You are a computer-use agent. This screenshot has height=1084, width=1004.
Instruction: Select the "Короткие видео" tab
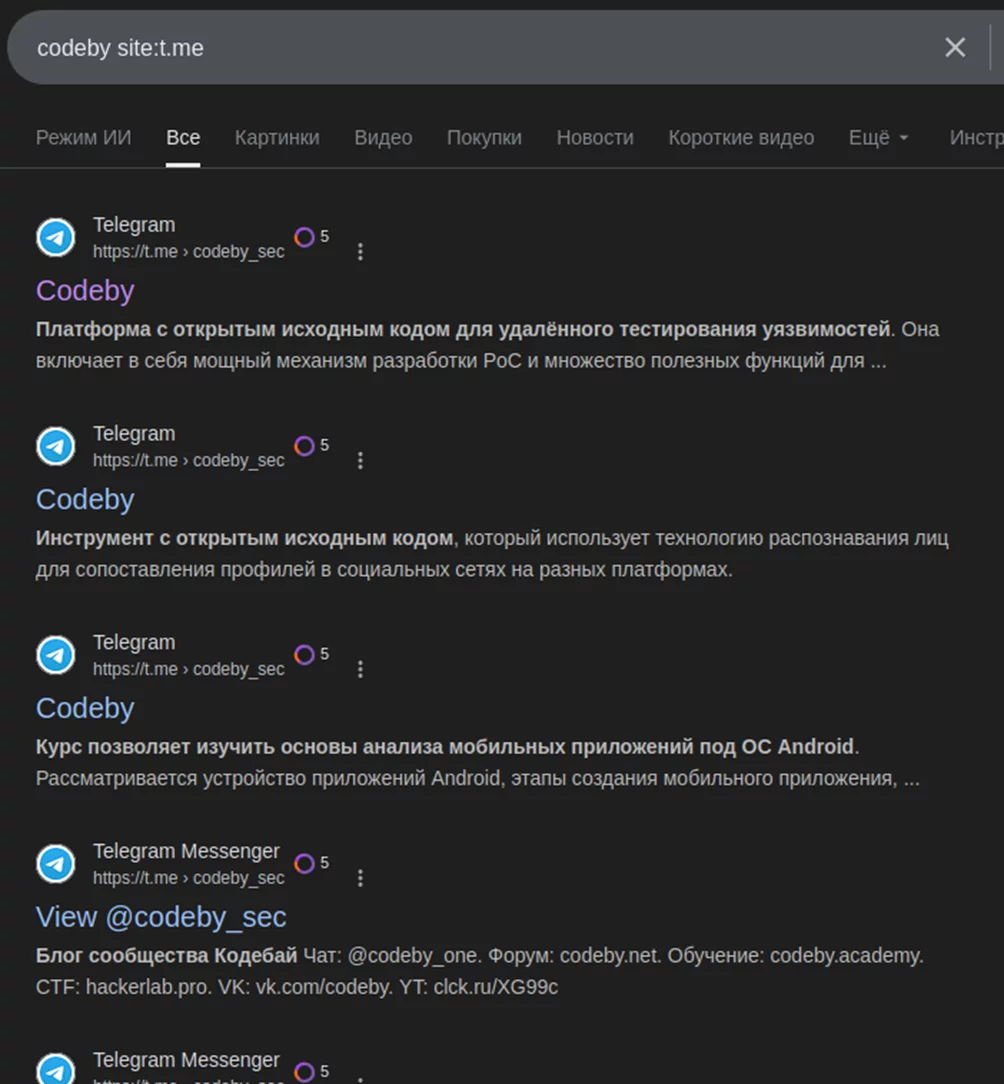pos(741,138)
